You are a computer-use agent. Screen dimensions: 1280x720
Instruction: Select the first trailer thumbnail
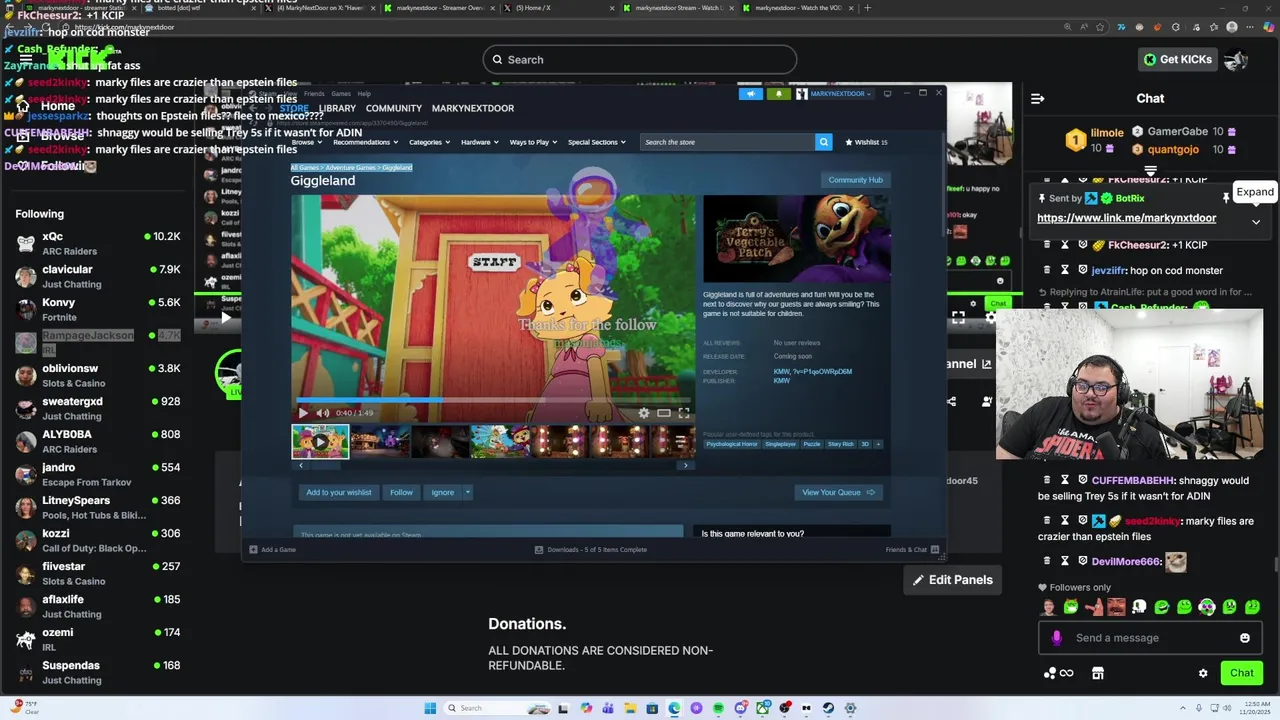pos(320,441)
